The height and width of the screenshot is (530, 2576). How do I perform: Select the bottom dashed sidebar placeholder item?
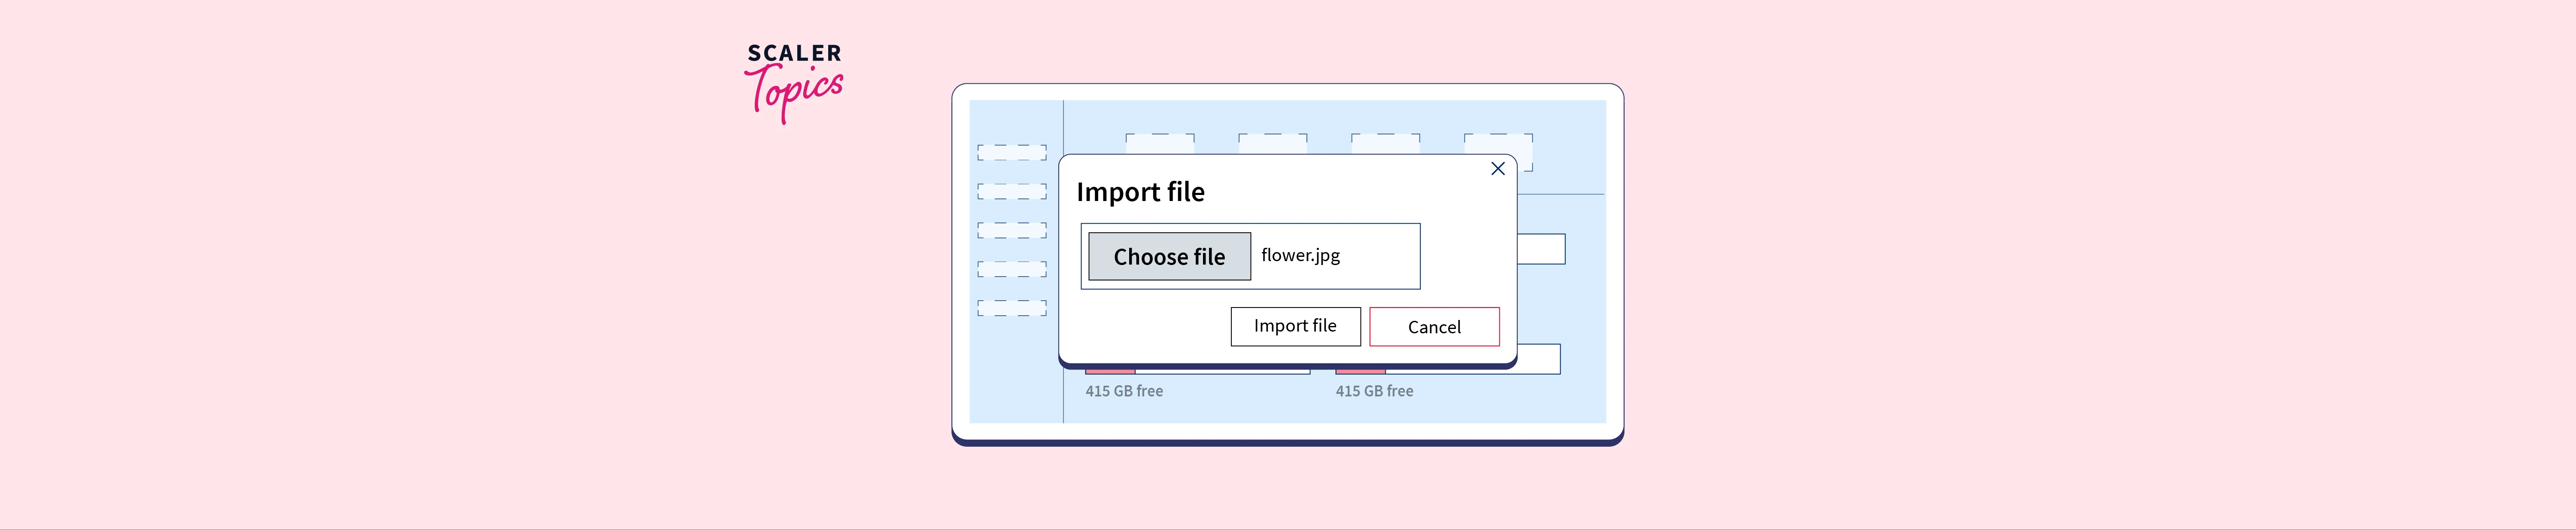coord(1012,308)
